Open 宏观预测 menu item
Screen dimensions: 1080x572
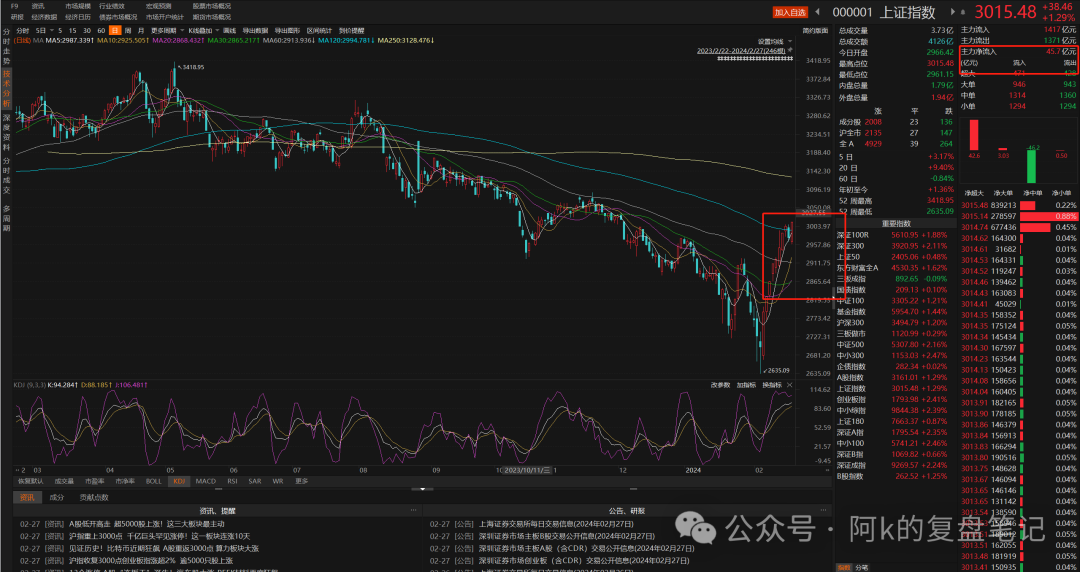[158, 6]
